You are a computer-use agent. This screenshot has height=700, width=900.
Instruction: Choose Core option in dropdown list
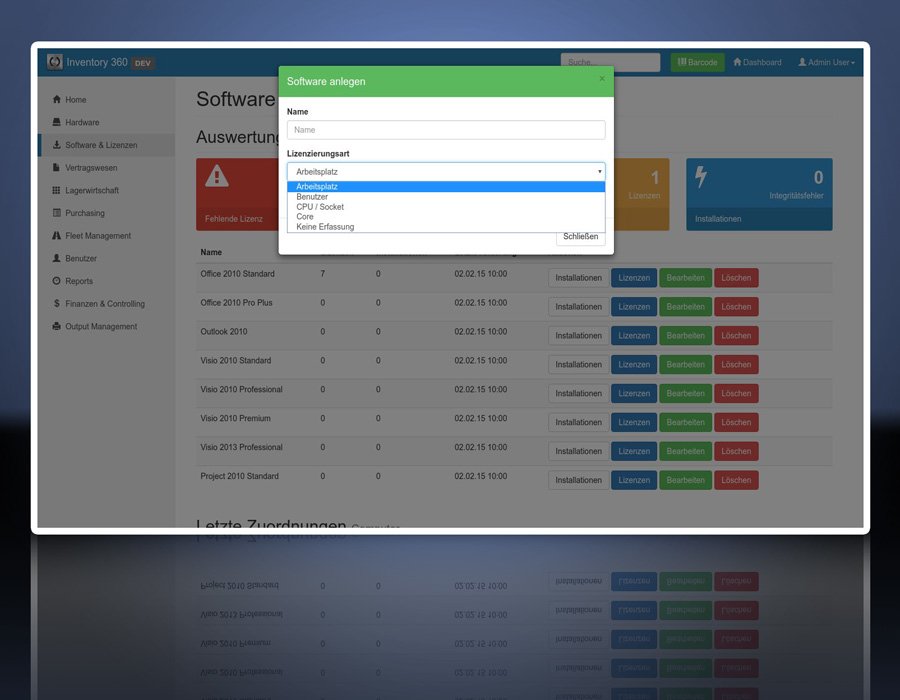[446, 217]
